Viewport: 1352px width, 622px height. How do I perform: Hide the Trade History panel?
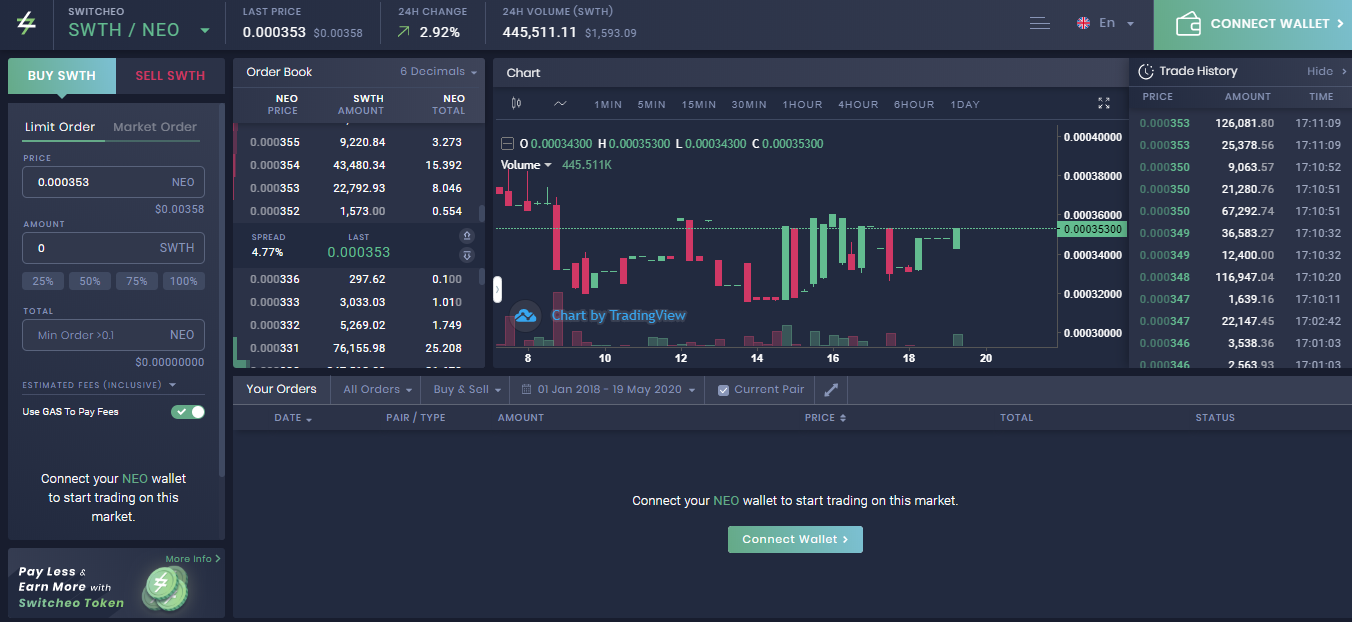tap(1326, 71)
